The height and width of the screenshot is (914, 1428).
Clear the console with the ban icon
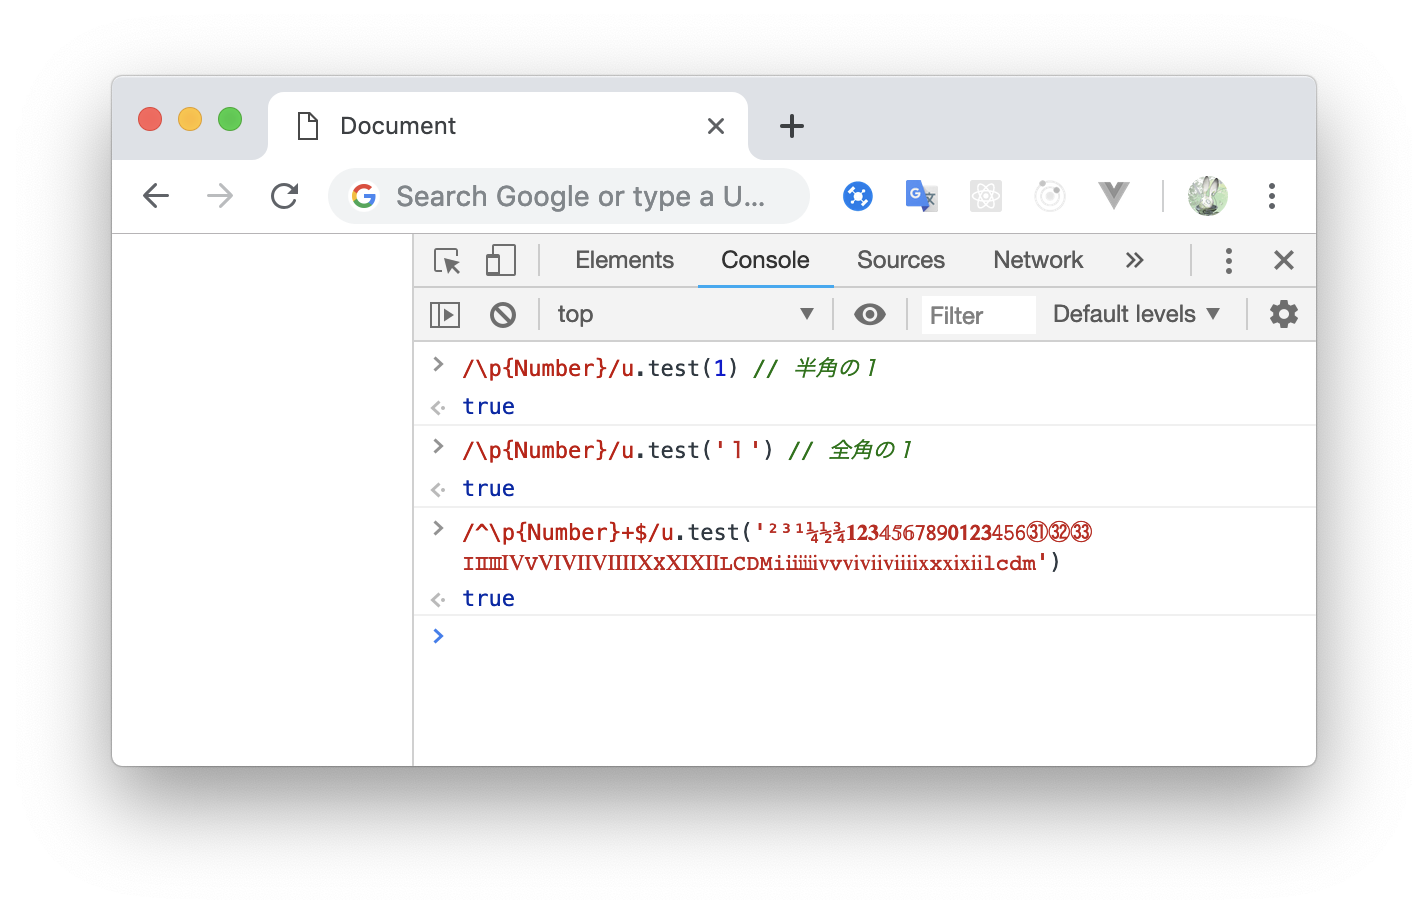(x=503, y=315)
